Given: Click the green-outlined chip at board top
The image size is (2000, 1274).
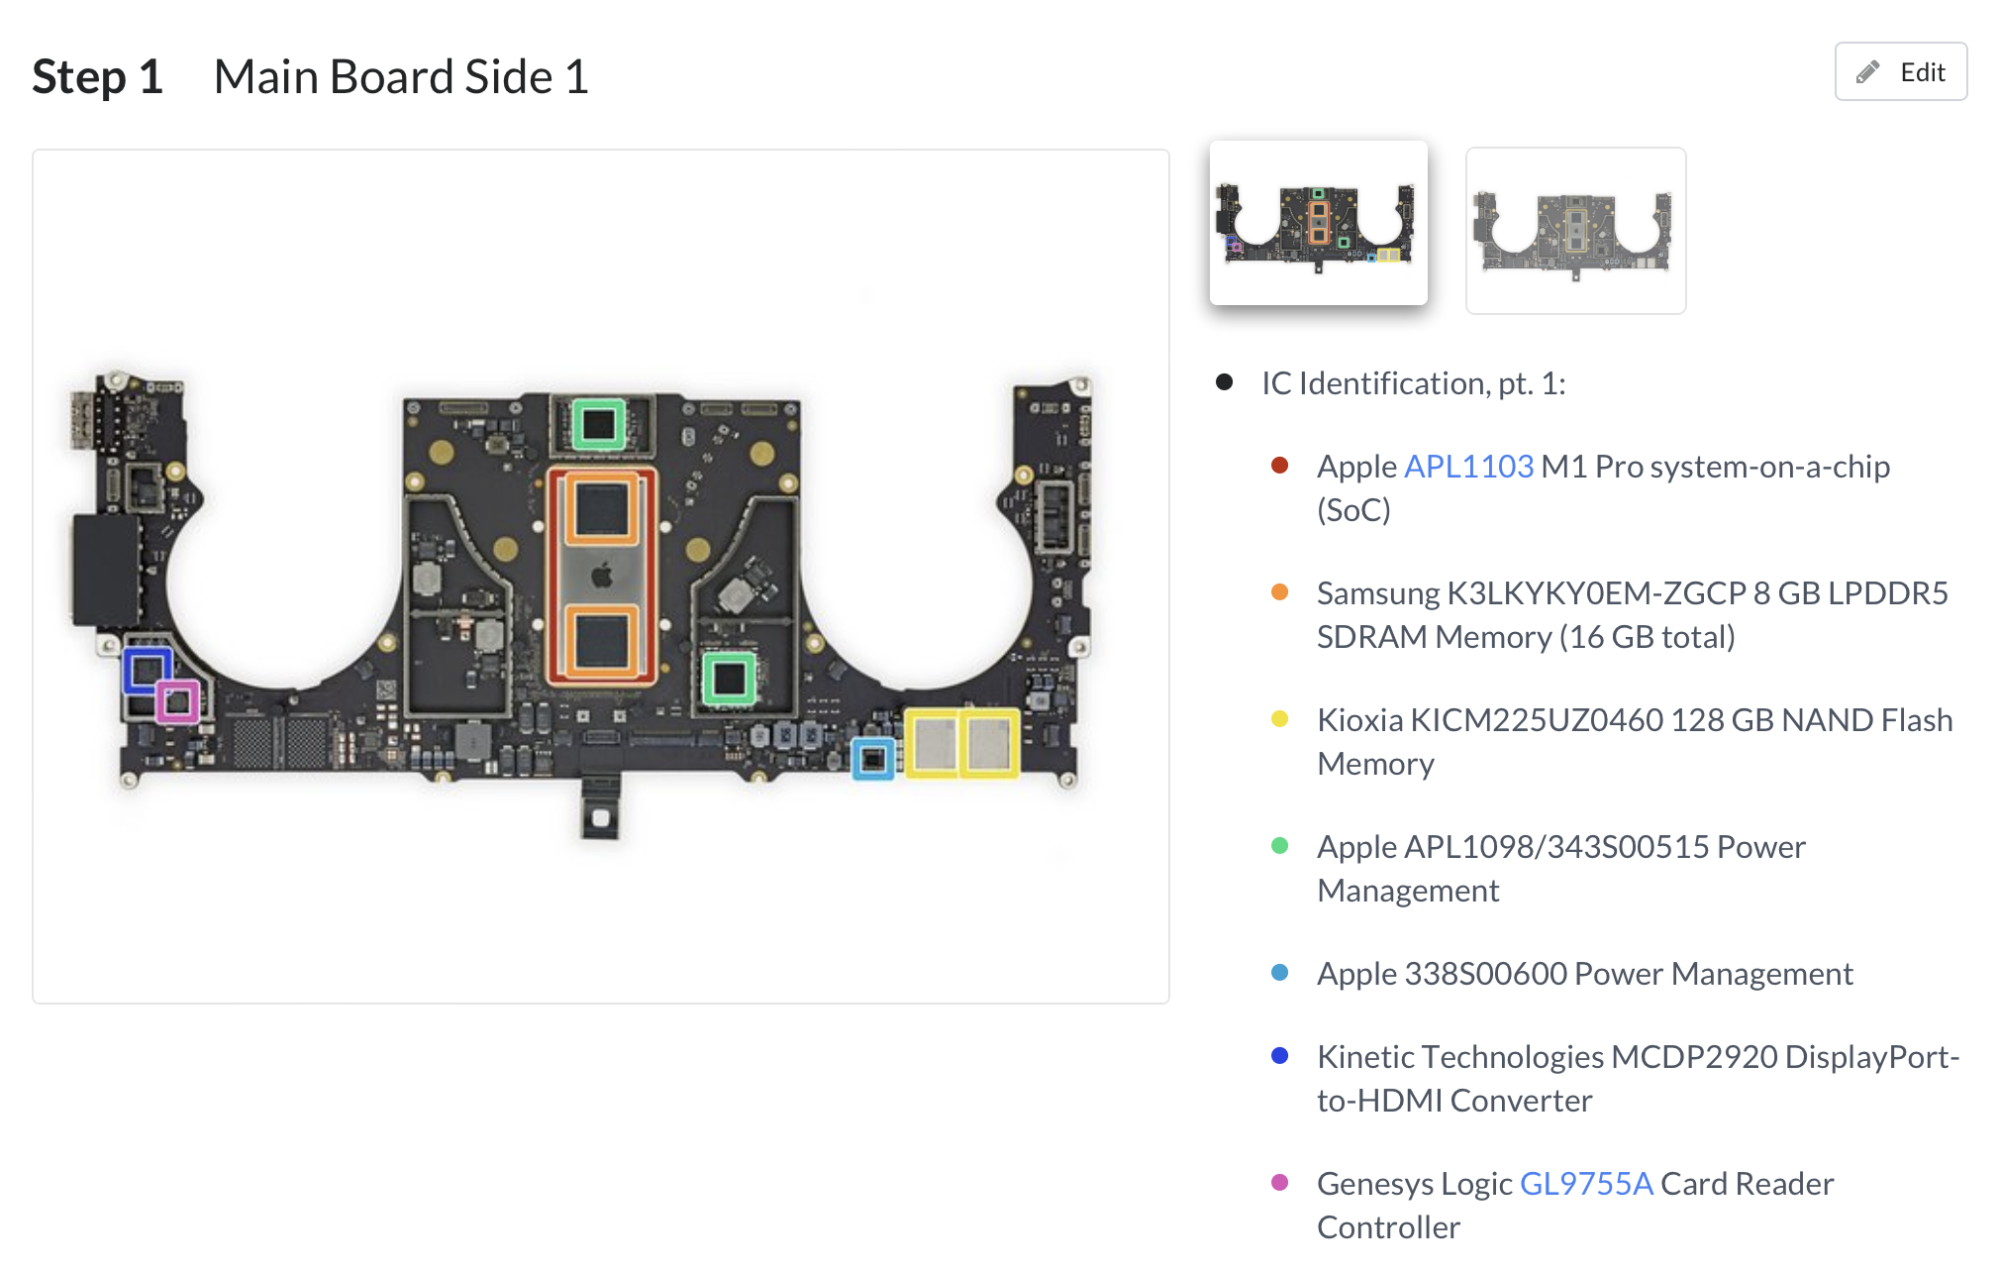Looking at the screenshot, I should click(599, 425).
